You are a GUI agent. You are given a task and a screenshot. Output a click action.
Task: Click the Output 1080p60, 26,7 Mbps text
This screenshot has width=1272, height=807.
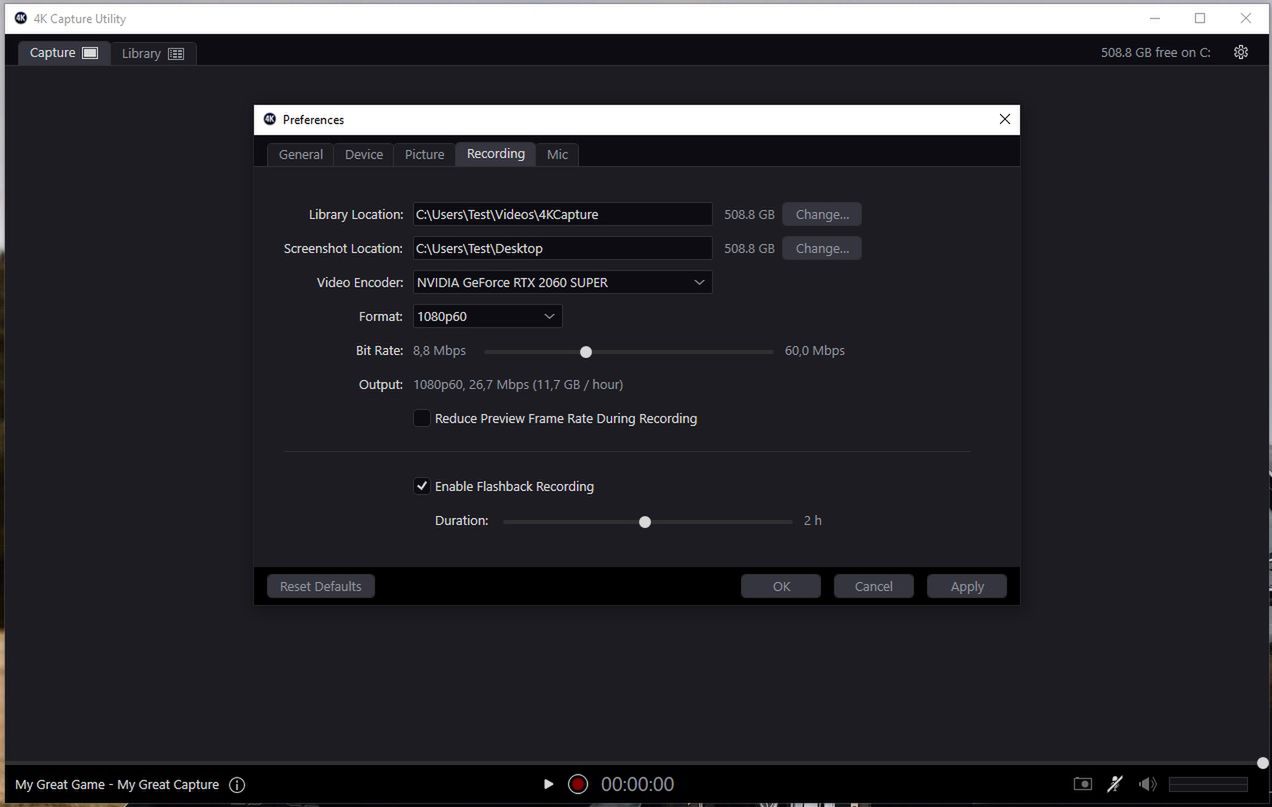[x=518, y=384]
